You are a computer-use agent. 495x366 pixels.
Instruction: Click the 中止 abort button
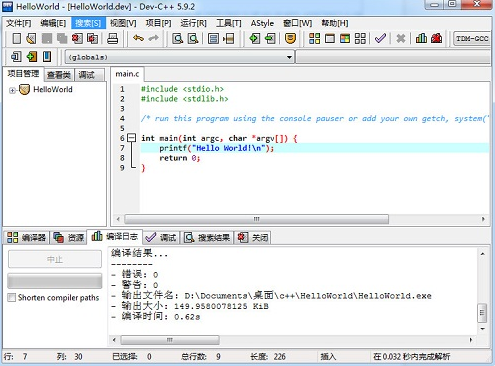click(x=55, y=259)
